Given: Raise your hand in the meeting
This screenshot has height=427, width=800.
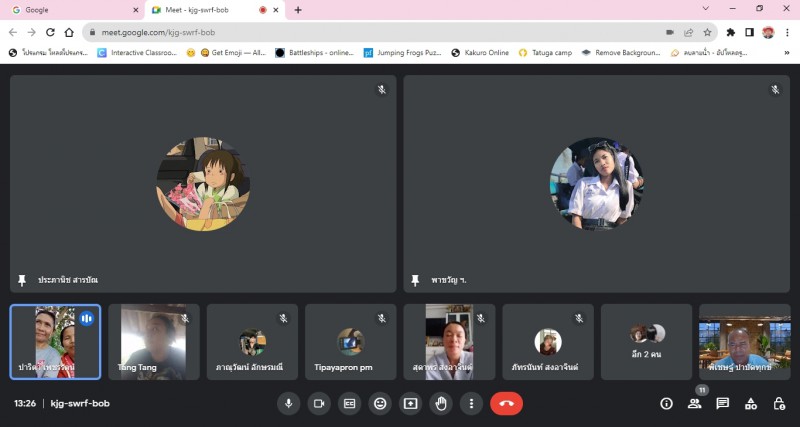Looking at the screenshot, I should 441,403.
